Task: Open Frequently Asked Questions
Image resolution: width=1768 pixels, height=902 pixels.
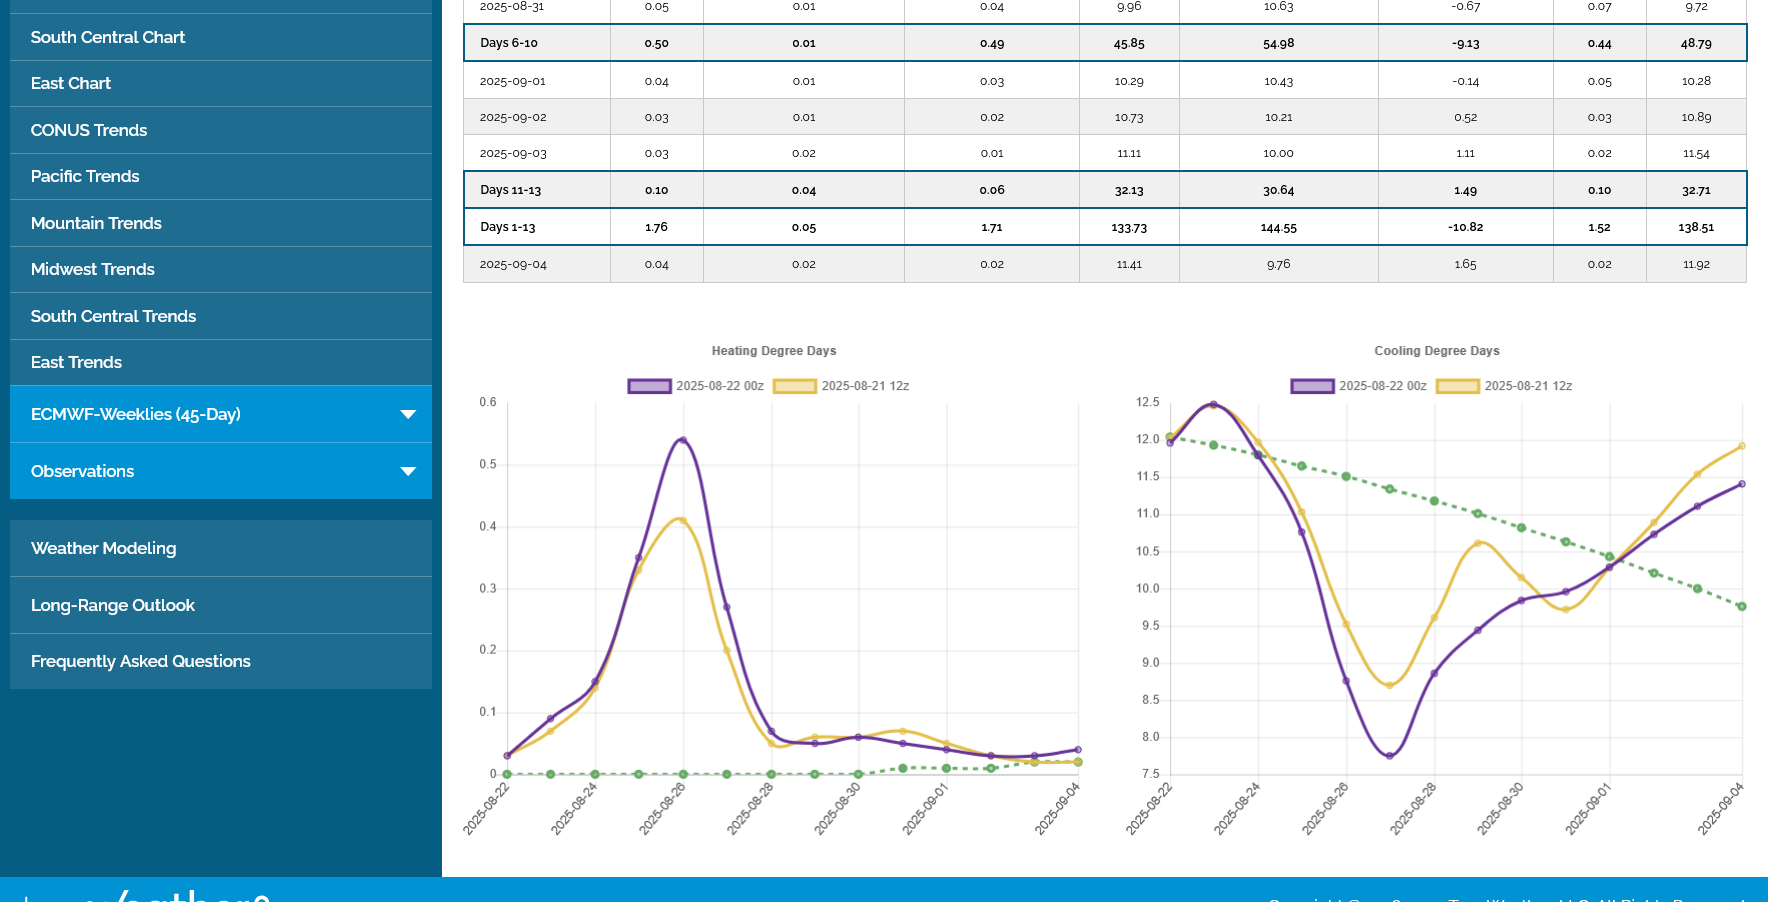Action: point(141,661)
